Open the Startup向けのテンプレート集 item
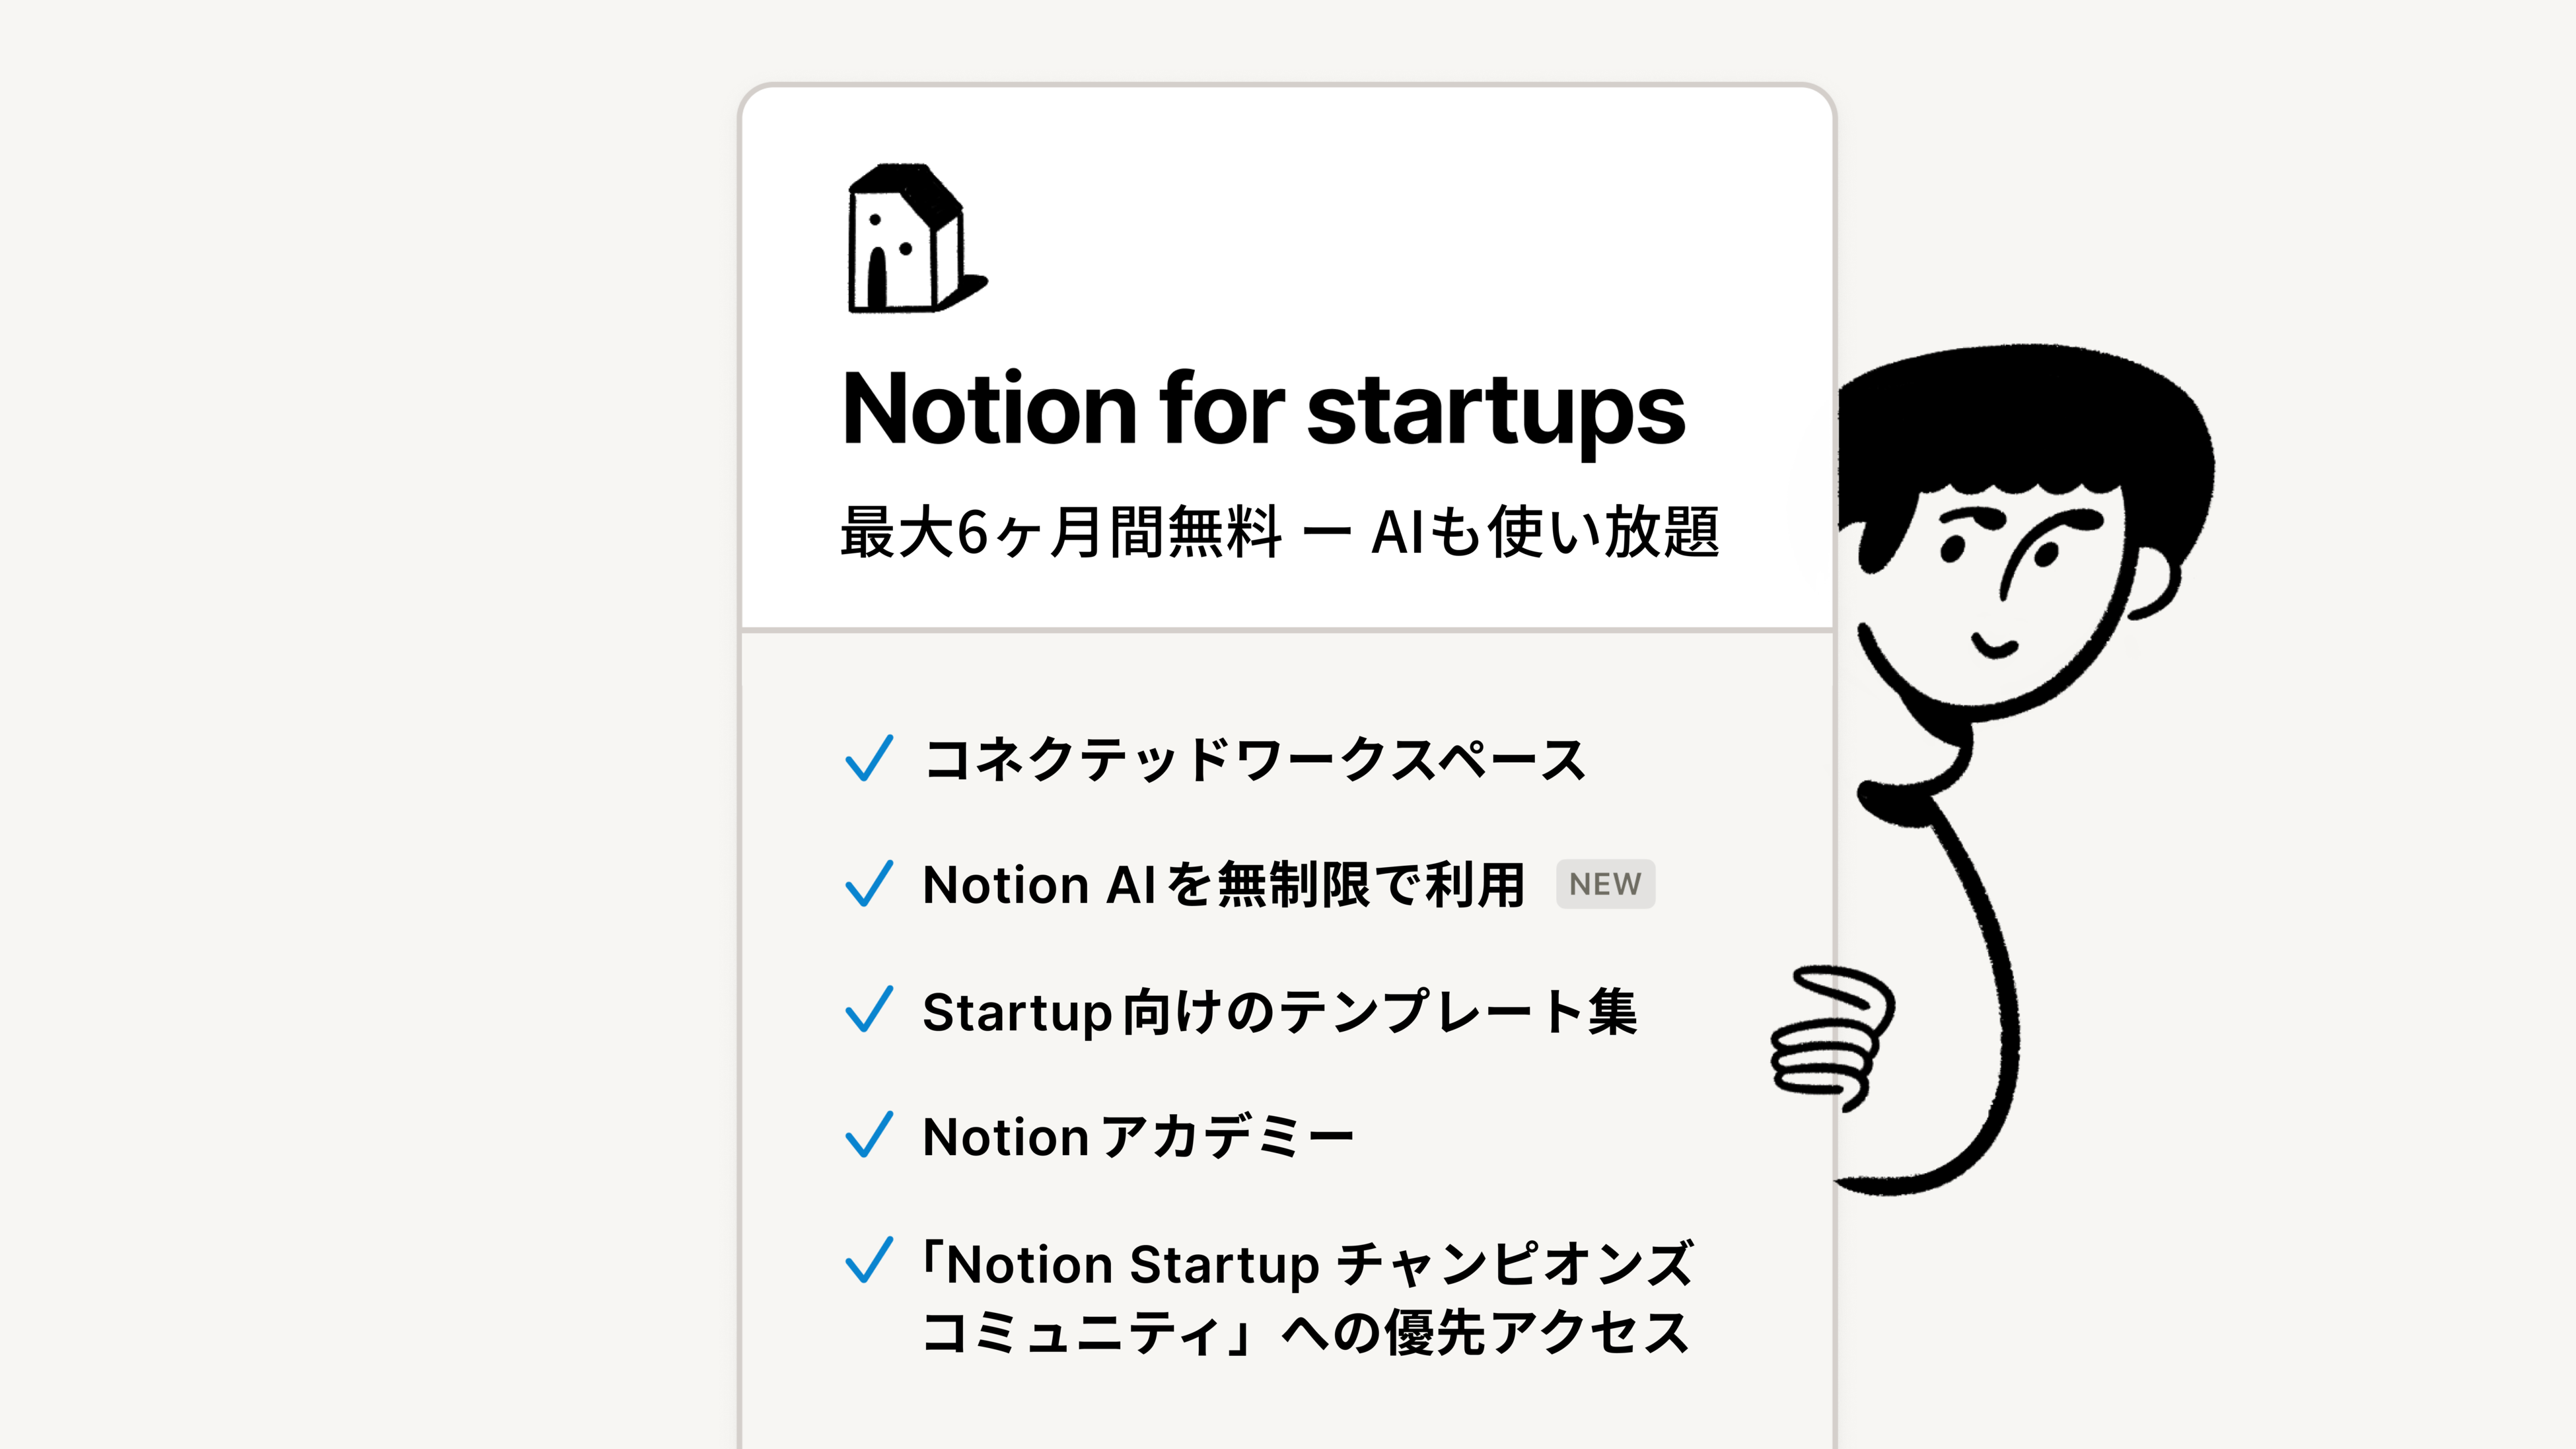 tap(1279, 1011)
